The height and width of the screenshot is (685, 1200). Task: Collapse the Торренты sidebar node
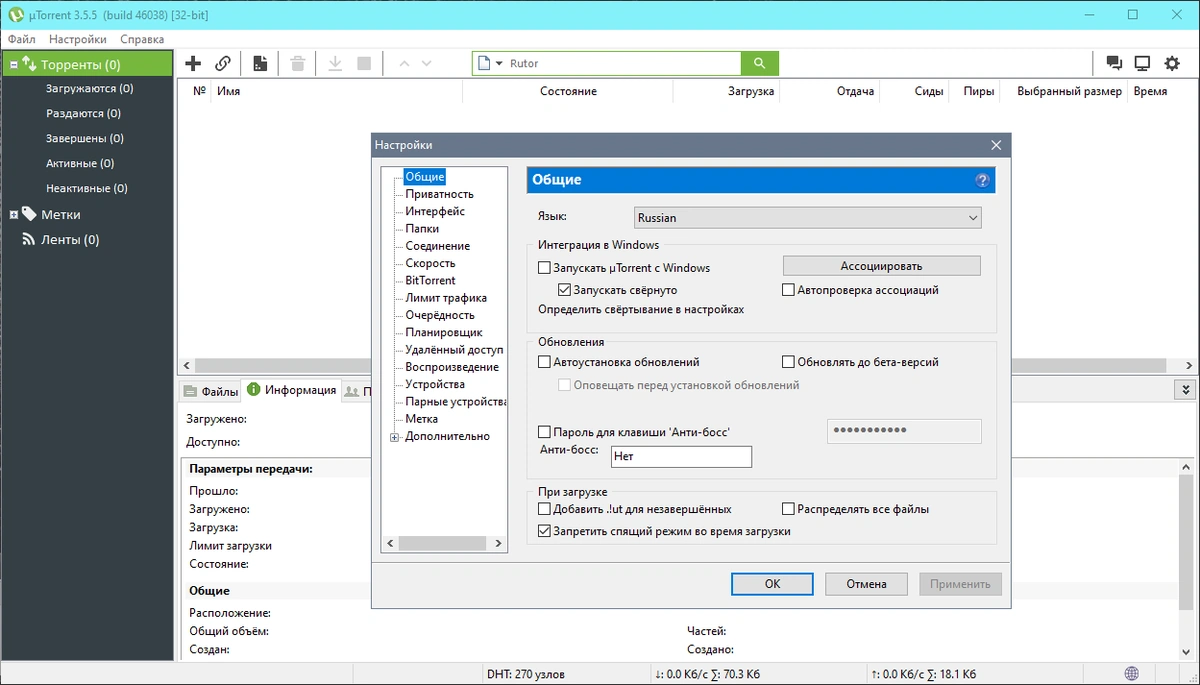tap(14, 65)
